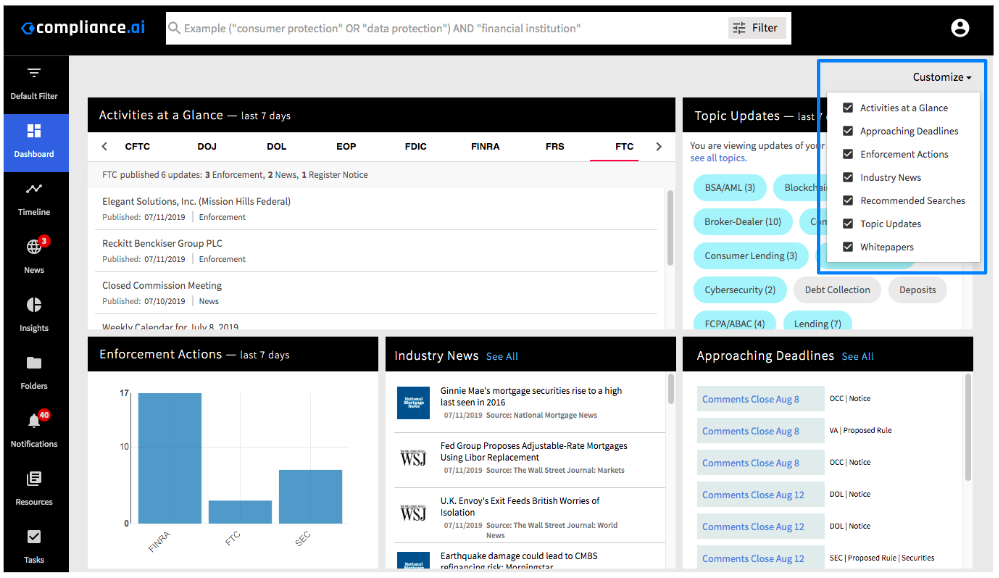Uncheck Recommended Searches checkbox
Viewport: 999px width, 578px height.
(x=847, y=200)
